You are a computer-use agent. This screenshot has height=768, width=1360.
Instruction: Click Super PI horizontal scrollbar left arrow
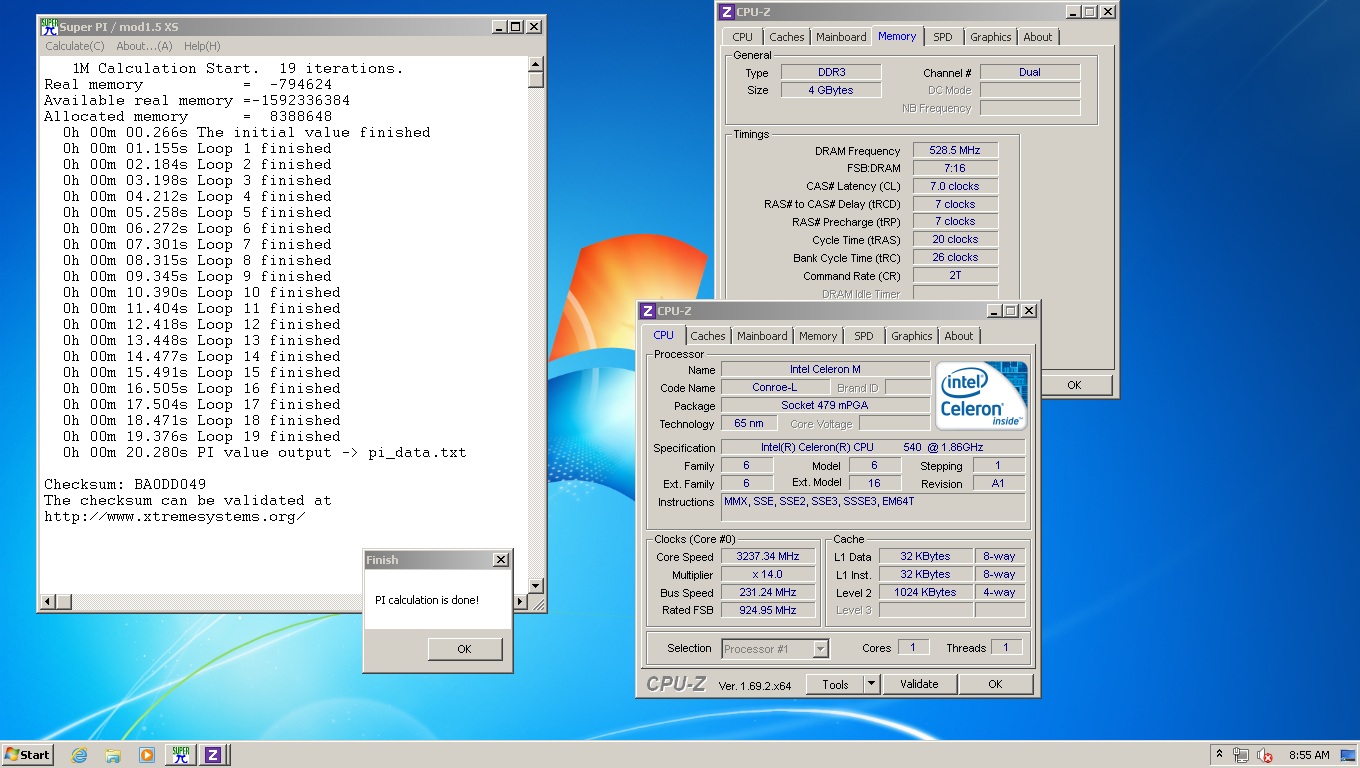(x=47, y=601)
